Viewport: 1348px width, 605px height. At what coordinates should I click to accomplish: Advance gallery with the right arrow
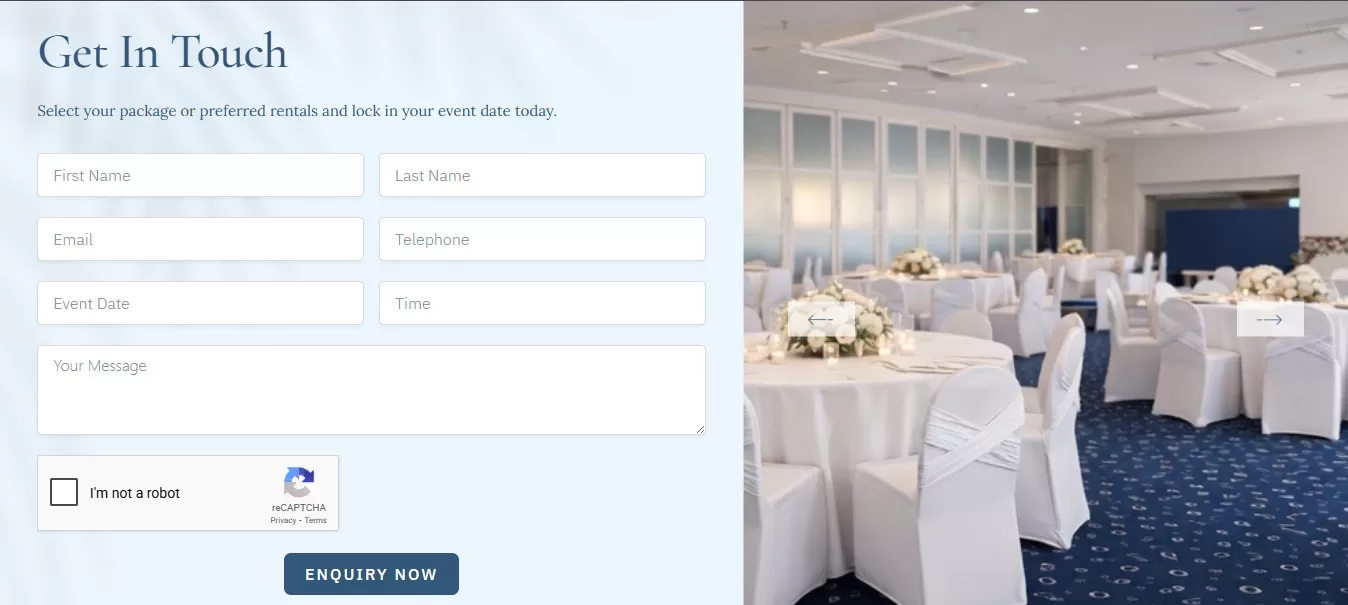click(1270, 319)
